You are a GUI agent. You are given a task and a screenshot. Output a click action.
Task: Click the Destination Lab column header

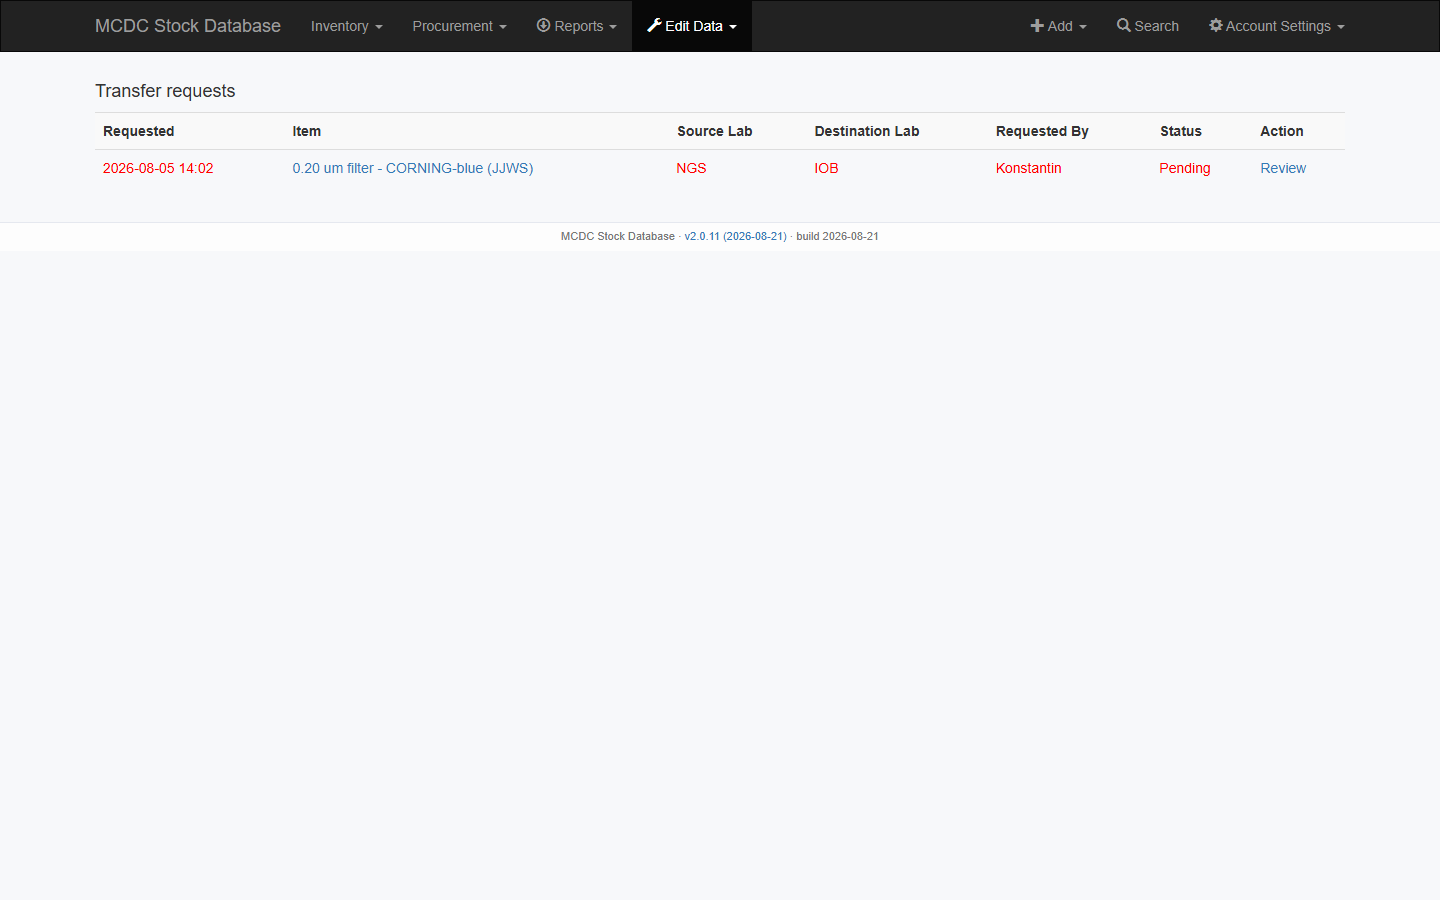pos(867,131)
